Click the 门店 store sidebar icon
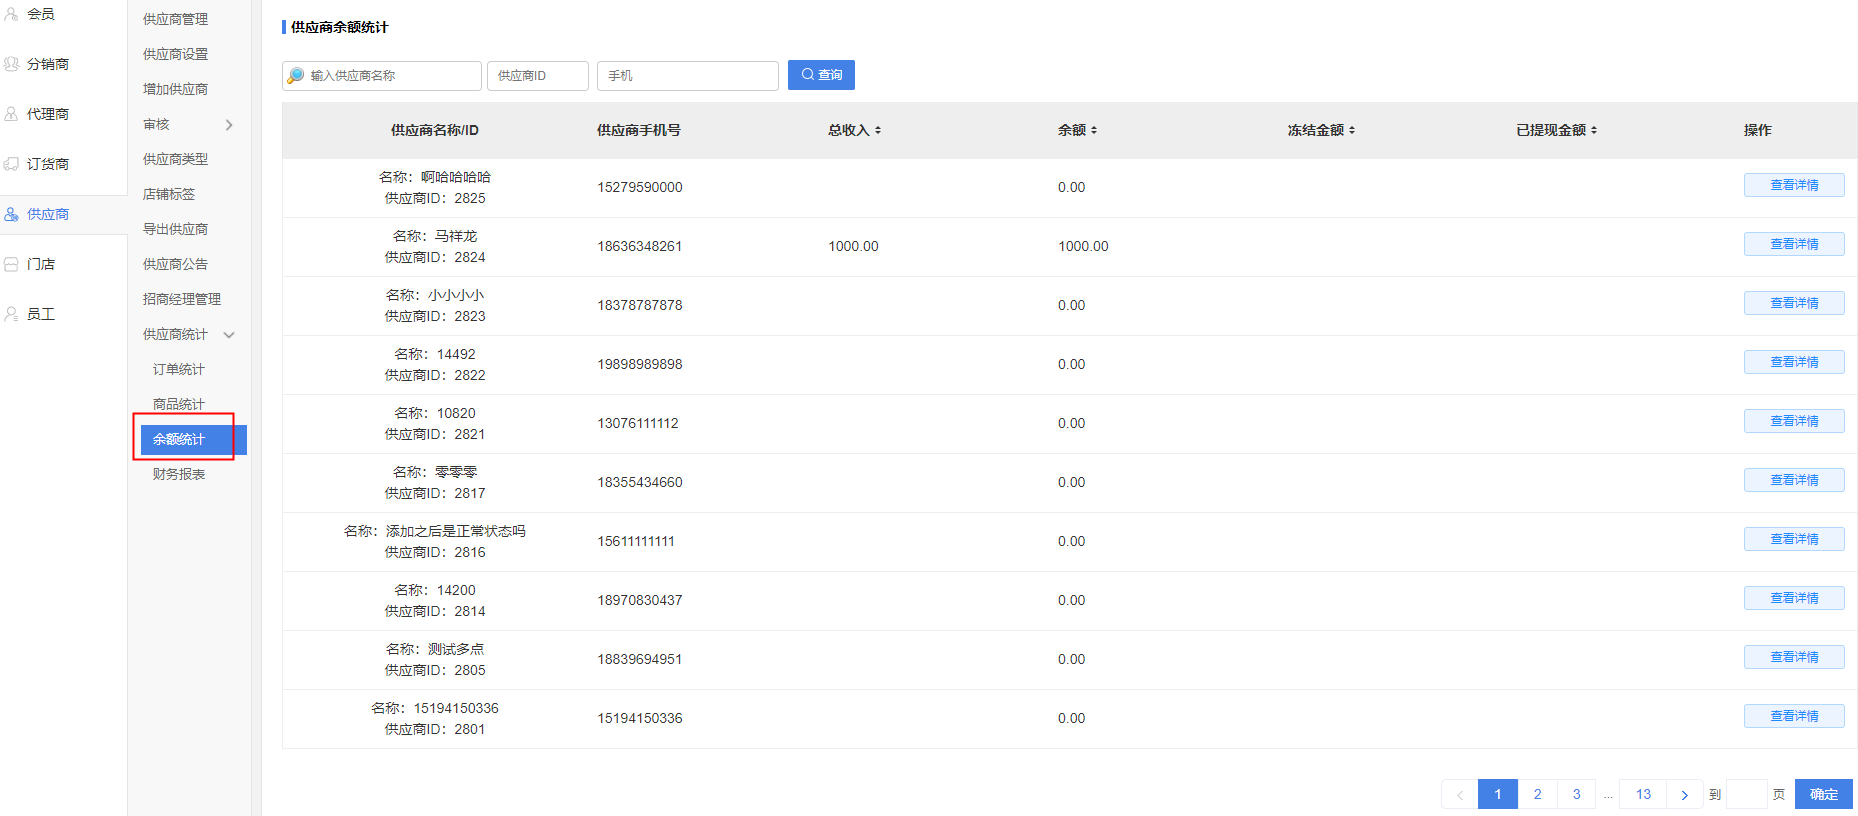 12,264
